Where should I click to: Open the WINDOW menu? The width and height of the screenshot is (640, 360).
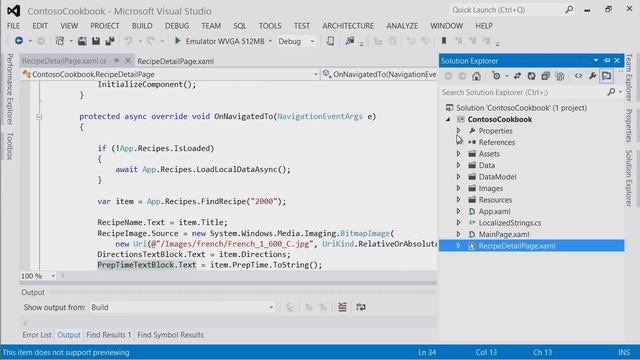[x=447, y=26]
